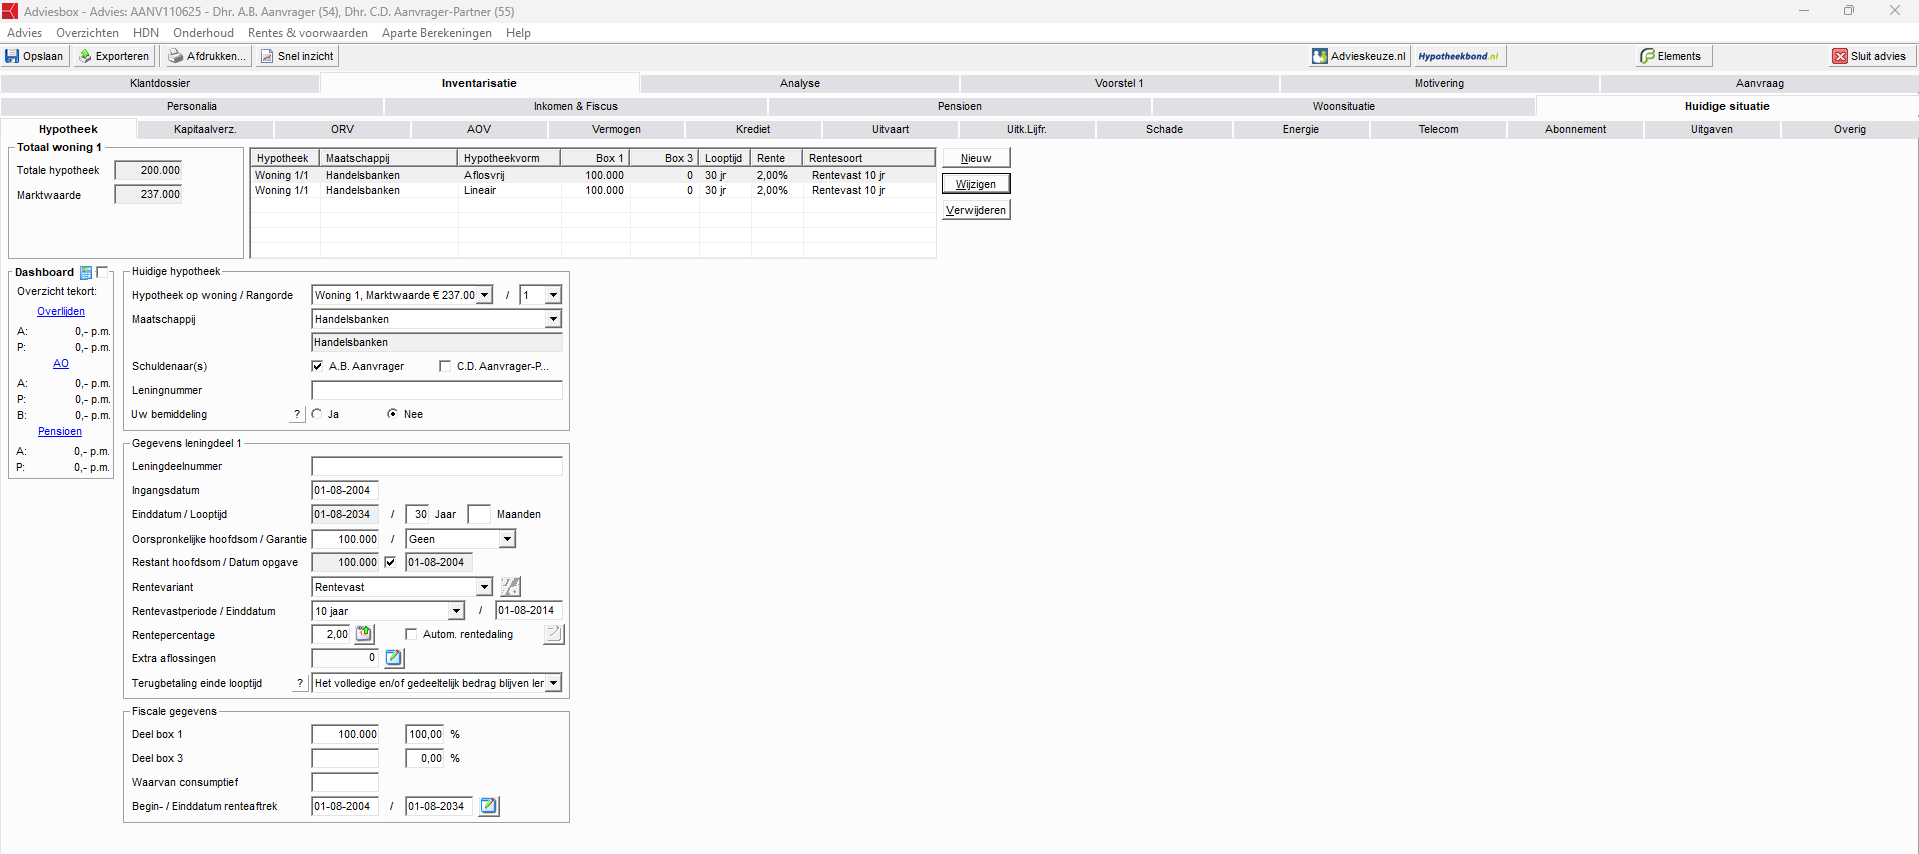Enable the Autom. rentedaling checkbox
This screenshot has height=854, width=1919.
click(x=411, y=635)
